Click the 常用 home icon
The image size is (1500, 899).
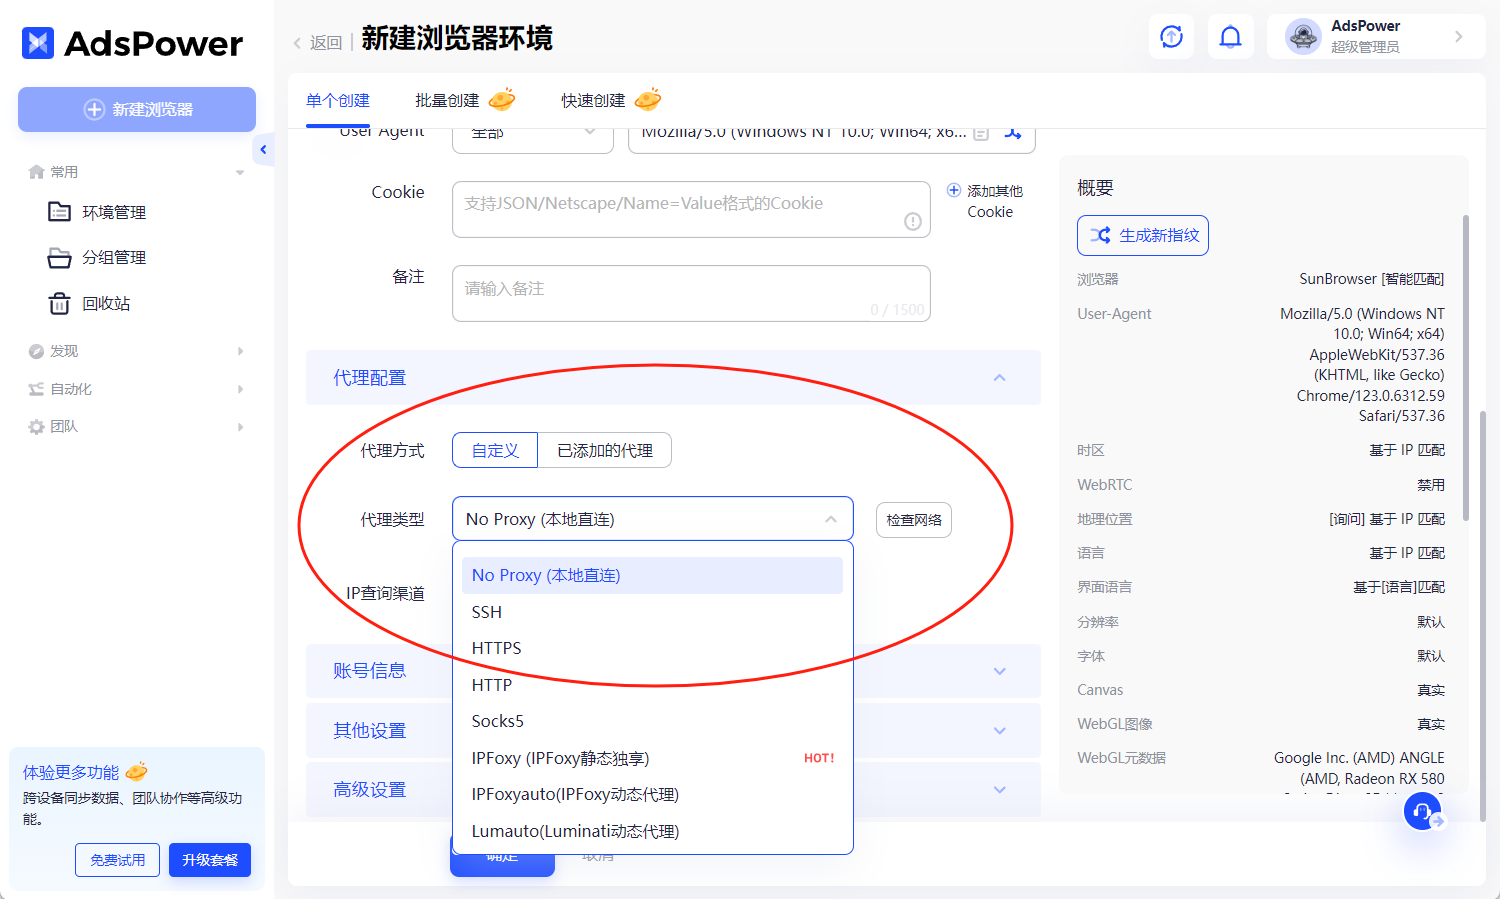coord(37,172)
